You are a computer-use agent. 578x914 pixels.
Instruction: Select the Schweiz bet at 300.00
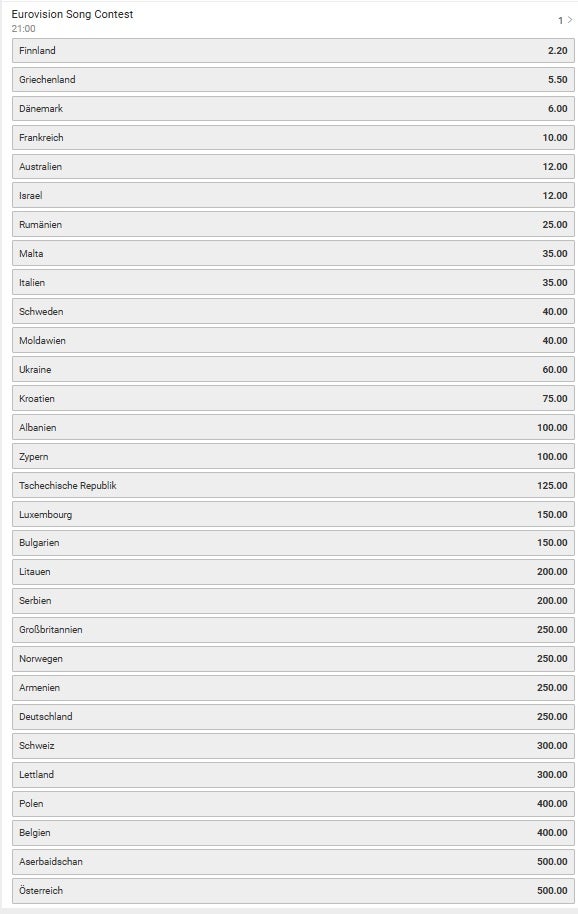coord(293,746)
